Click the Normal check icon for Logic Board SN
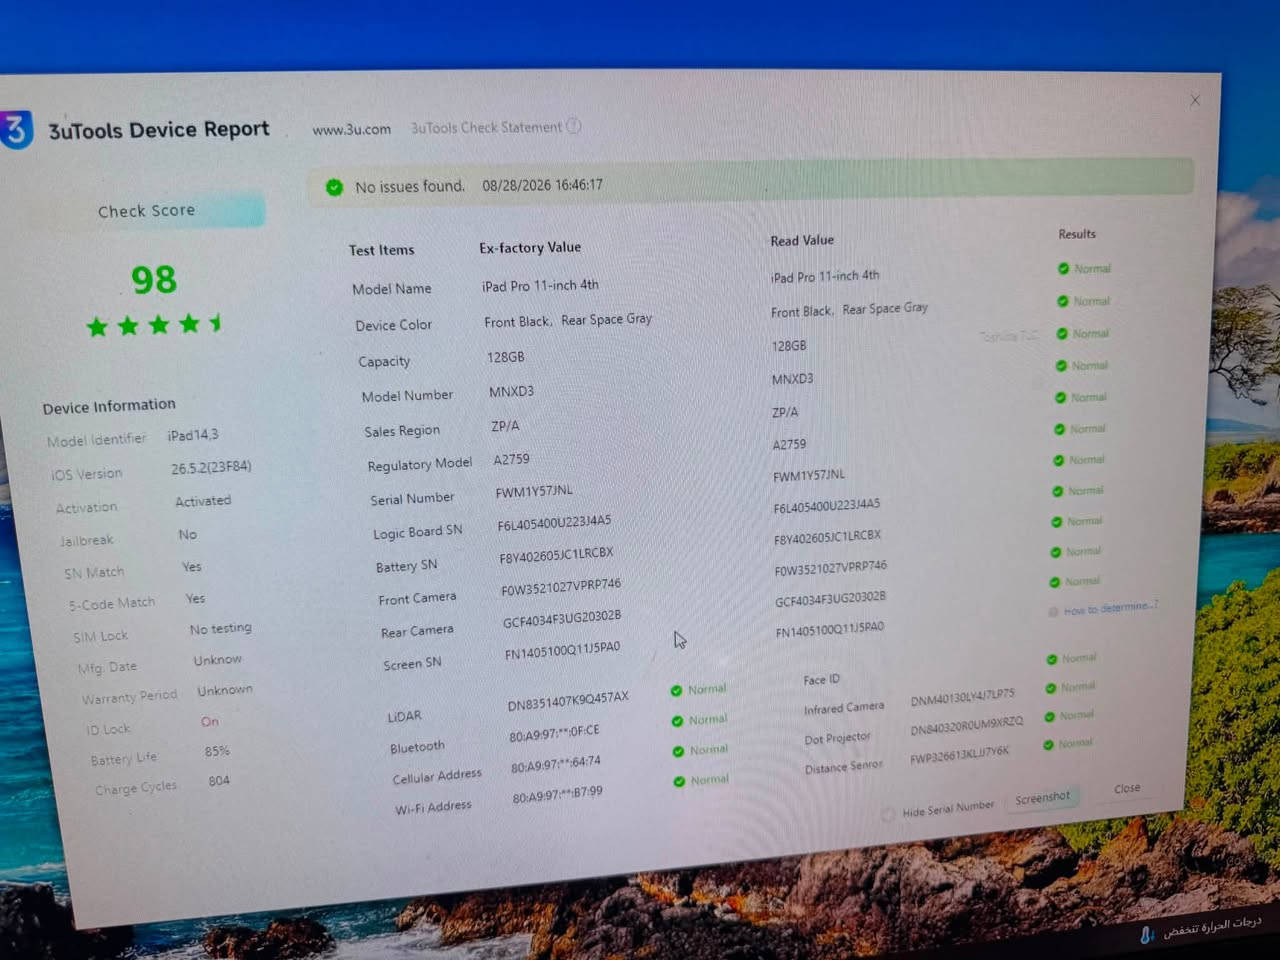This screenshot has width=1280, height=960. pos(1057,491)
